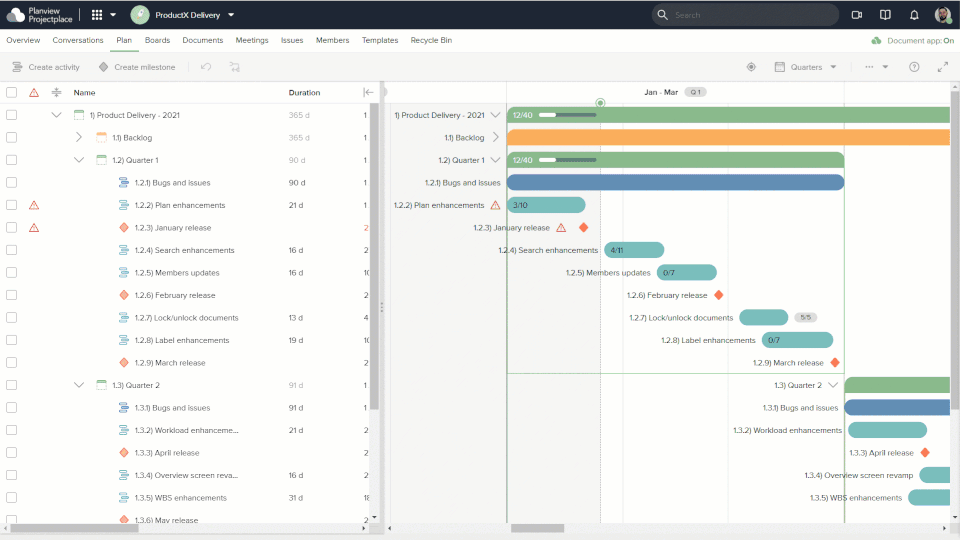Click the redo icon in toolbar
The image size is (960, 540).
pyautogui.click(x=234, y=67)
